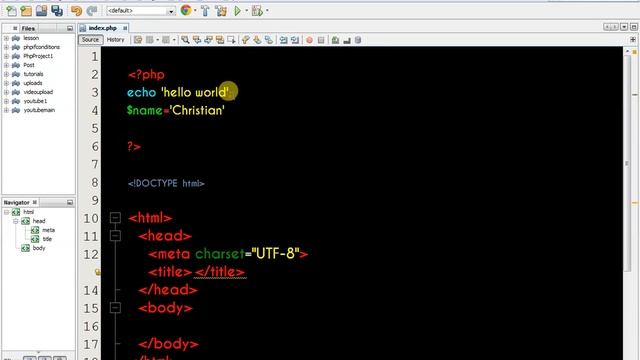Undo the last edit with the orange arrow
The image size is (640, 360).
(76, 11)
